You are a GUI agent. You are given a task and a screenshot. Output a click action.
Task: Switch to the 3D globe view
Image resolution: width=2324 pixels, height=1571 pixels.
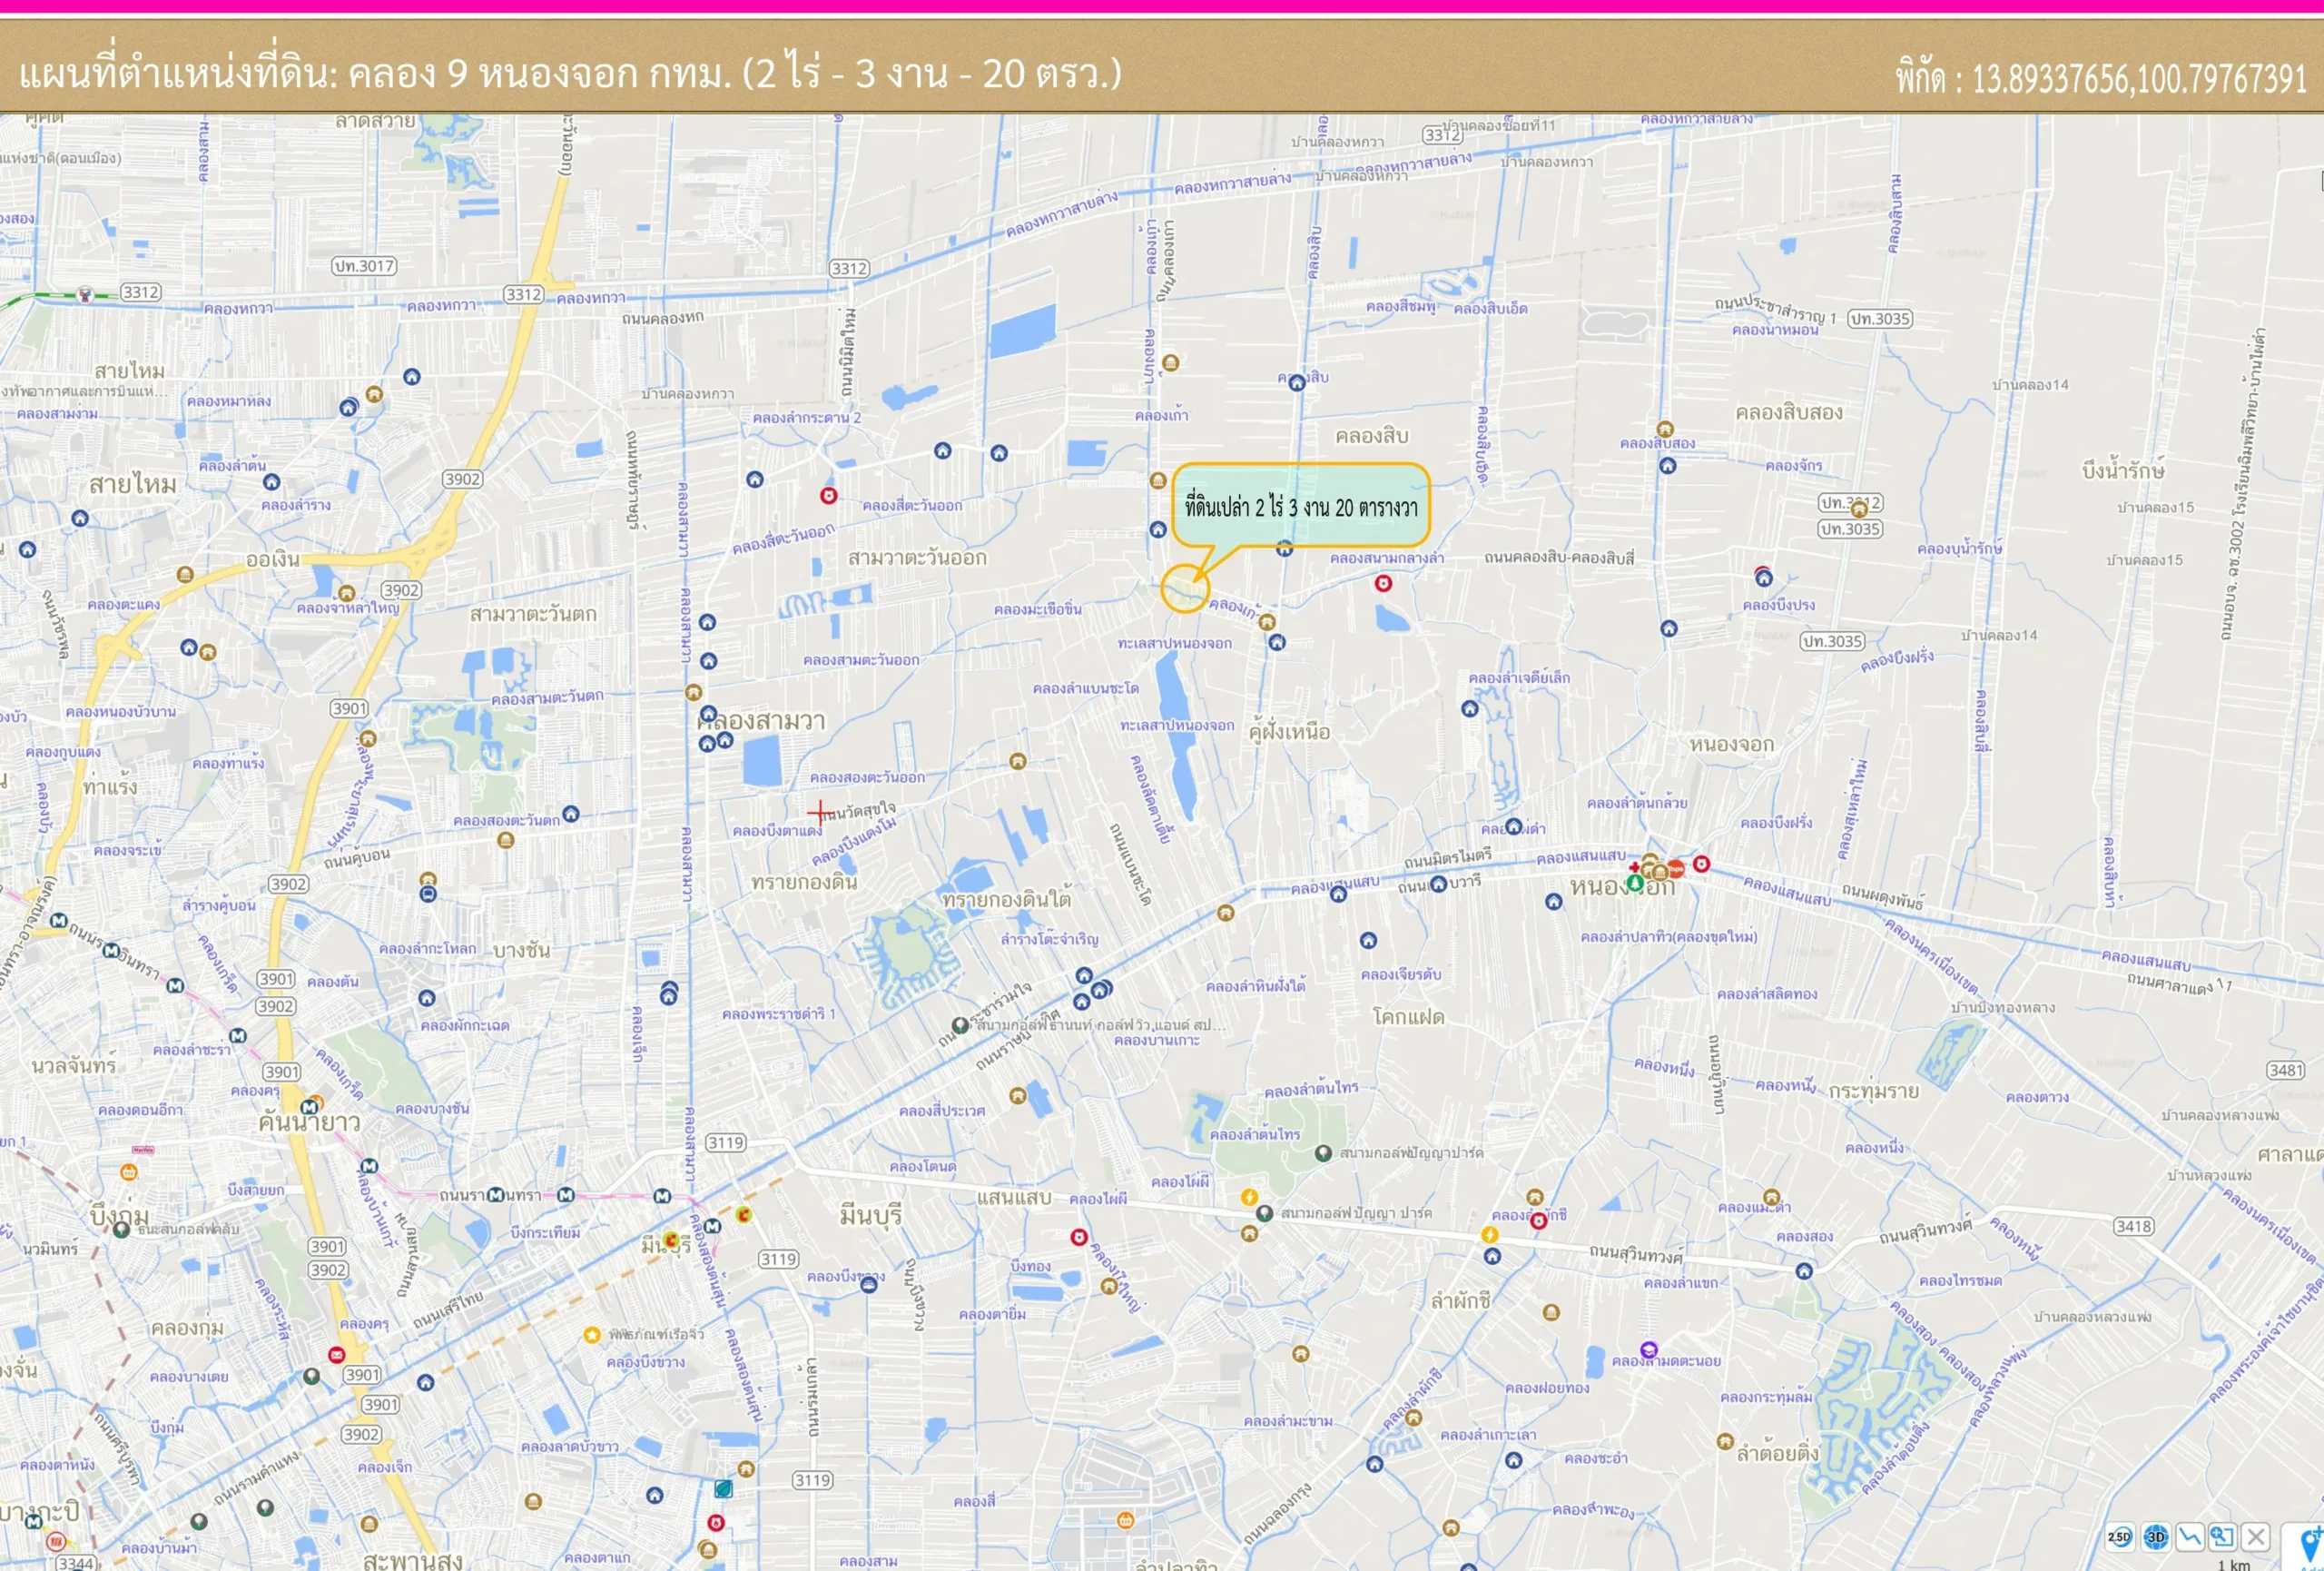point(2156,1537)
